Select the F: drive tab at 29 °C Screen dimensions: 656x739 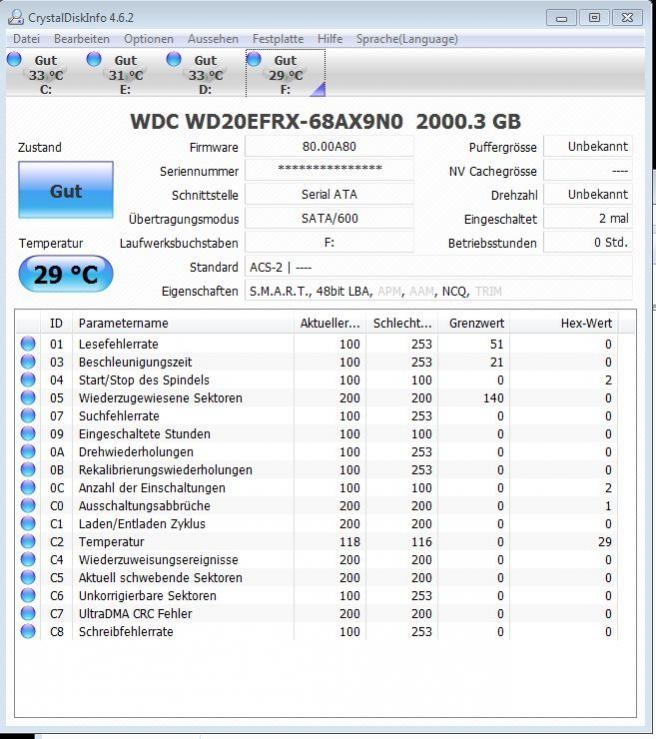coord(286,74)
